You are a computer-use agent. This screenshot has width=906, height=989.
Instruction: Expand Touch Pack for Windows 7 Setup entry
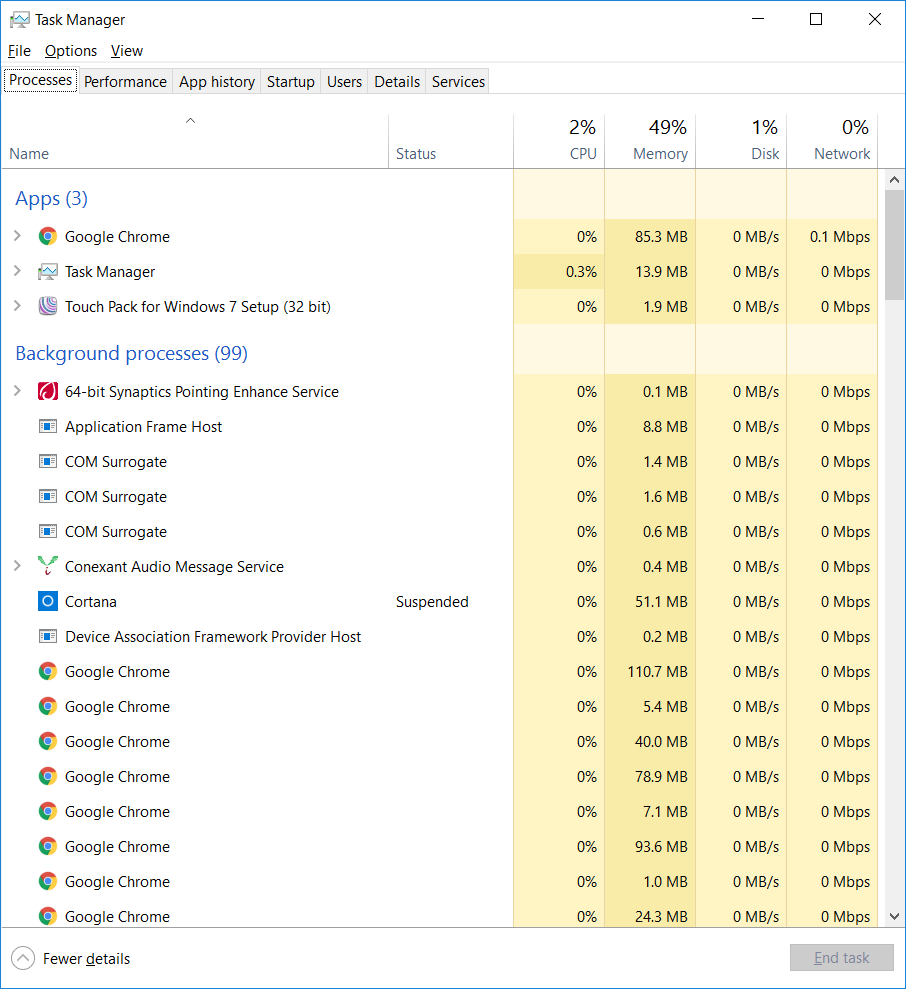[x=18, y=306]
